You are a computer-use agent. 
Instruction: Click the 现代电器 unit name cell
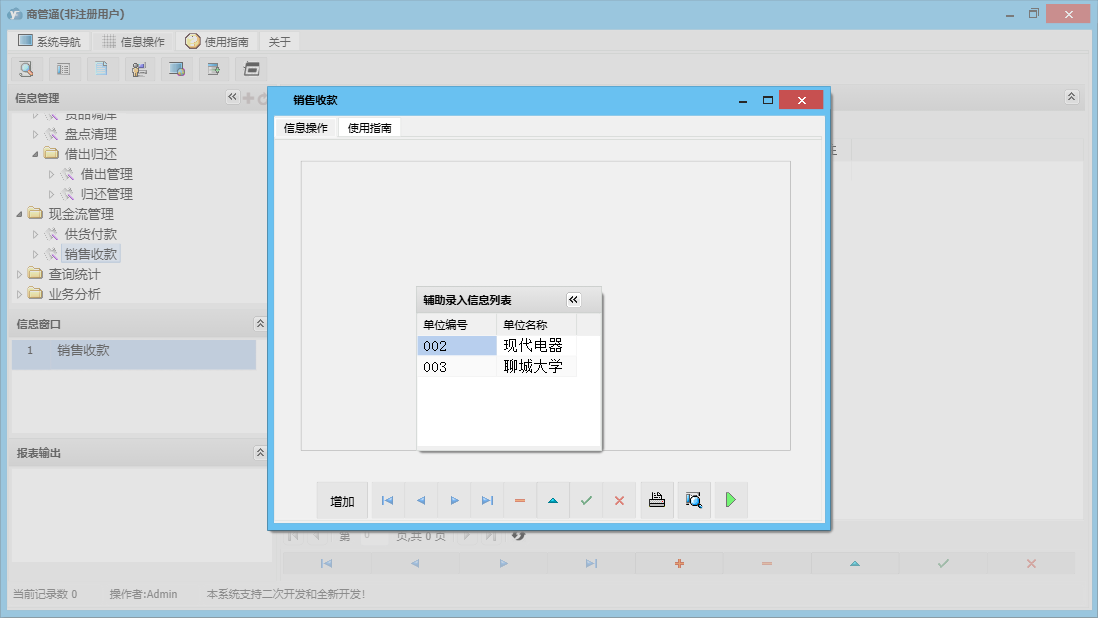tap(536, 346)
